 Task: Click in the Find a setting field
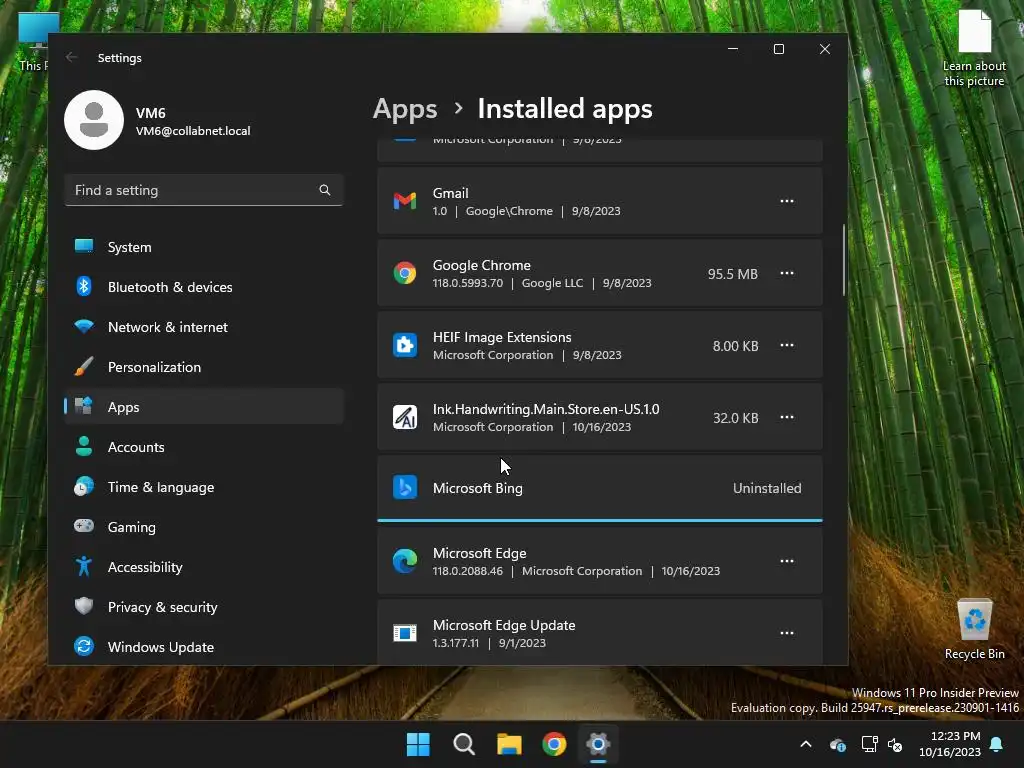coord(204,190)
